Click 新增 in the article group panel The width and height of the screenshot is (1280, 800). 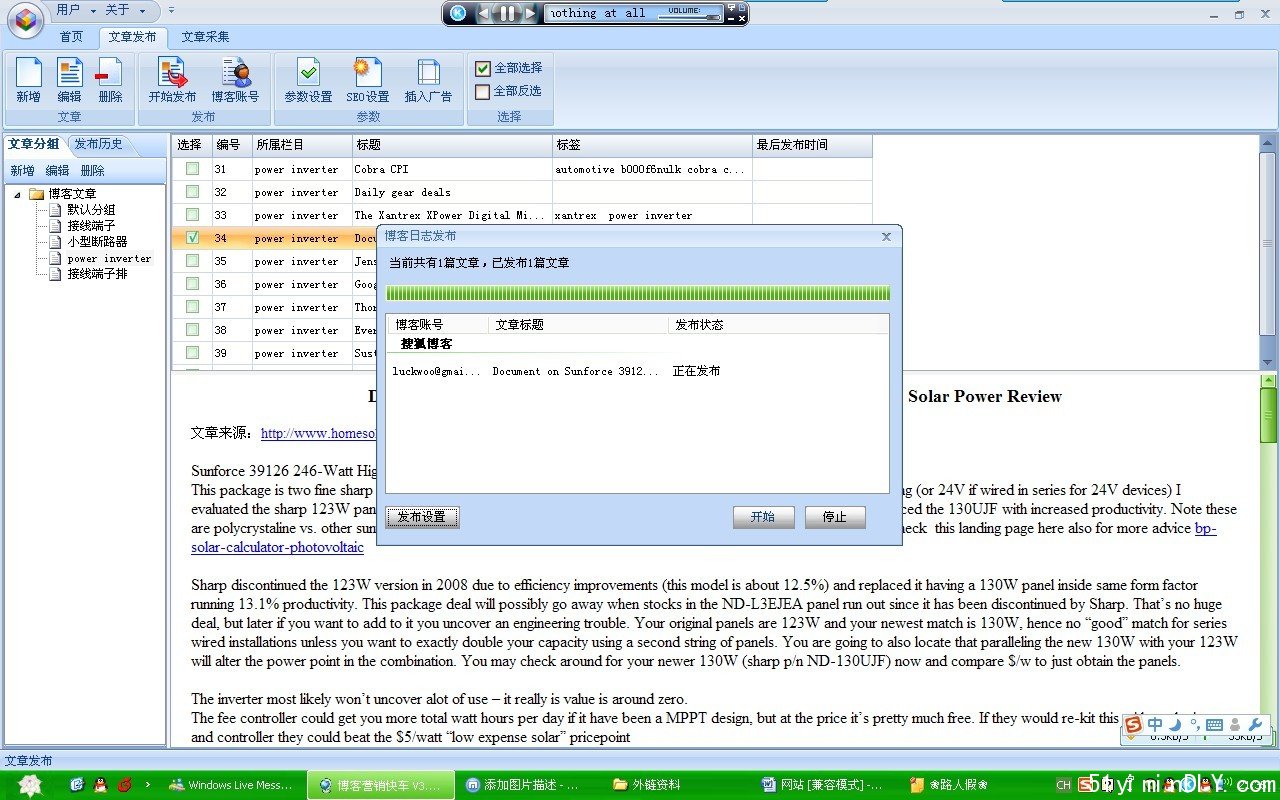coord(22,171)
